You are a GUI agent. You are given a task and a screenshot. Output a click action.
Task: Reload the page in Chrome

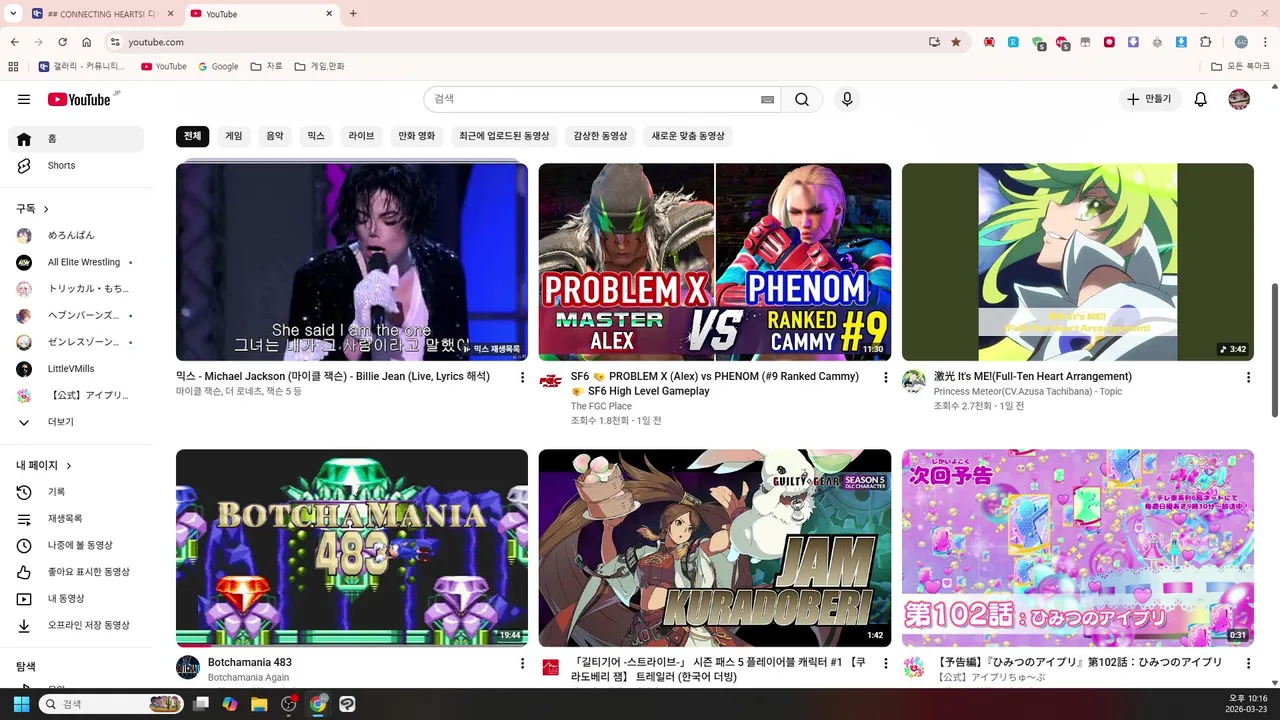coord(62,42)
